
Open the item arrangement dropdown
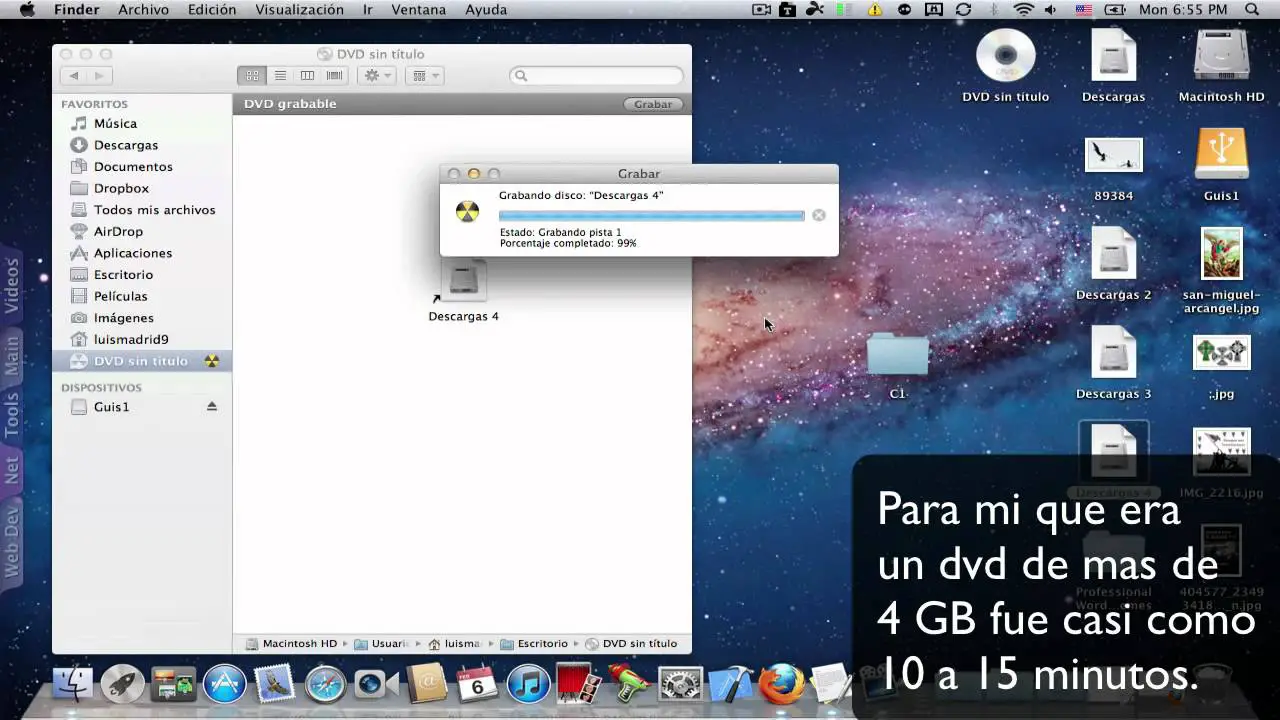pos(424,76)
